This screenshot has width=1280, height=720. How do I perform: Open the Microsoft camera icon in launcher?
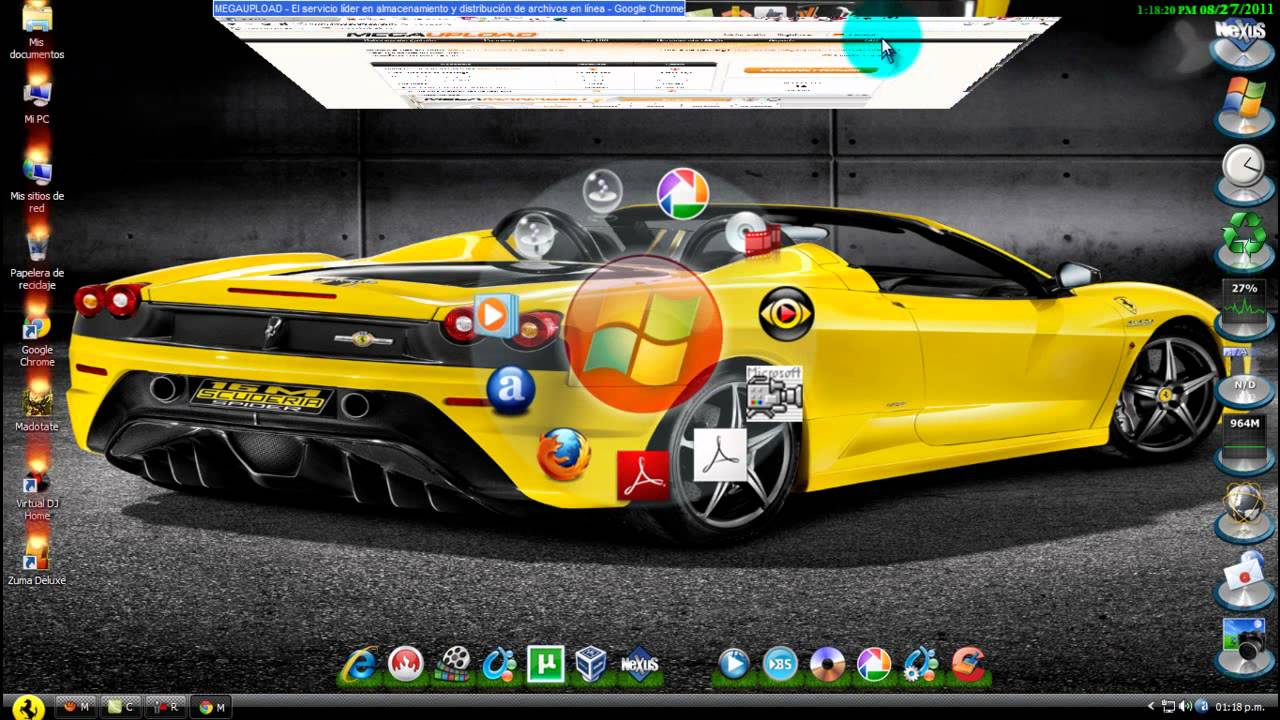click(774, 394)
